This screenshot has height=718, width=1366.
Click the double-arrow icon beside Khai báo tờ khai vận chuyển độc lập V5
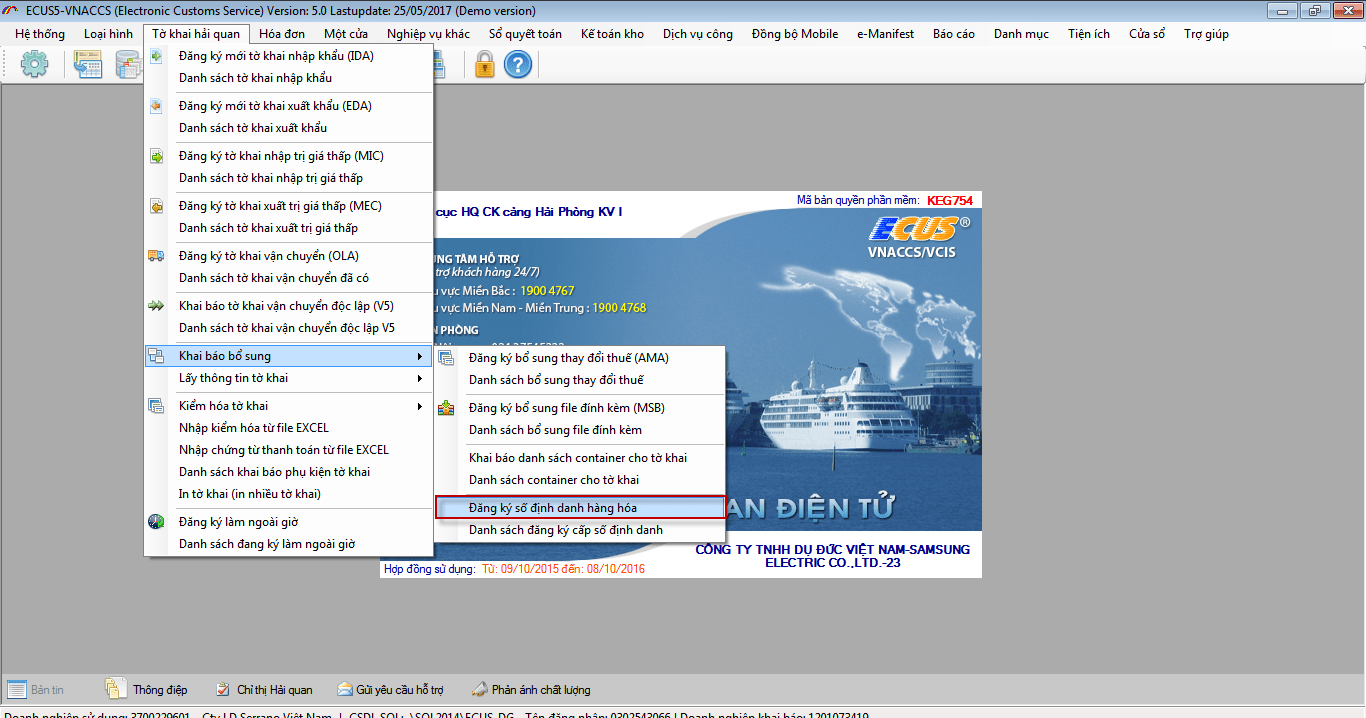tap(156, 306)
